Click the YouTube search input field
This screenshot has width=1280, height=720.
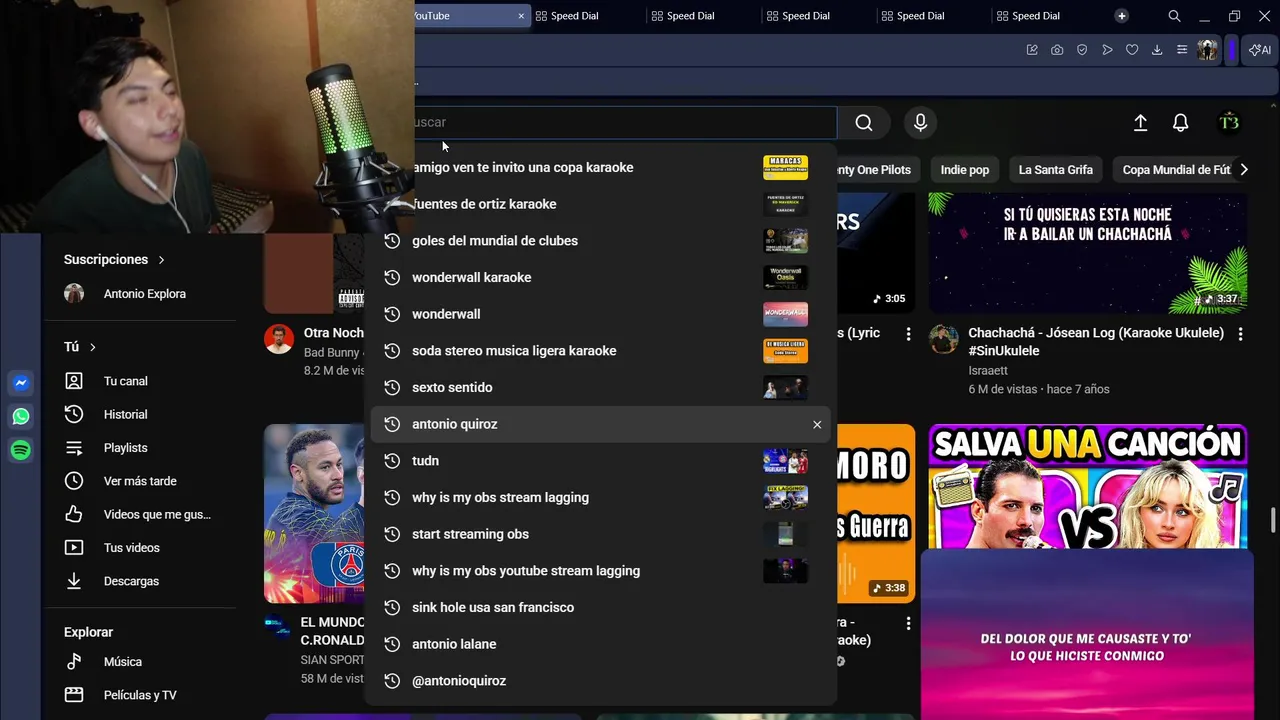pos(625,123)
